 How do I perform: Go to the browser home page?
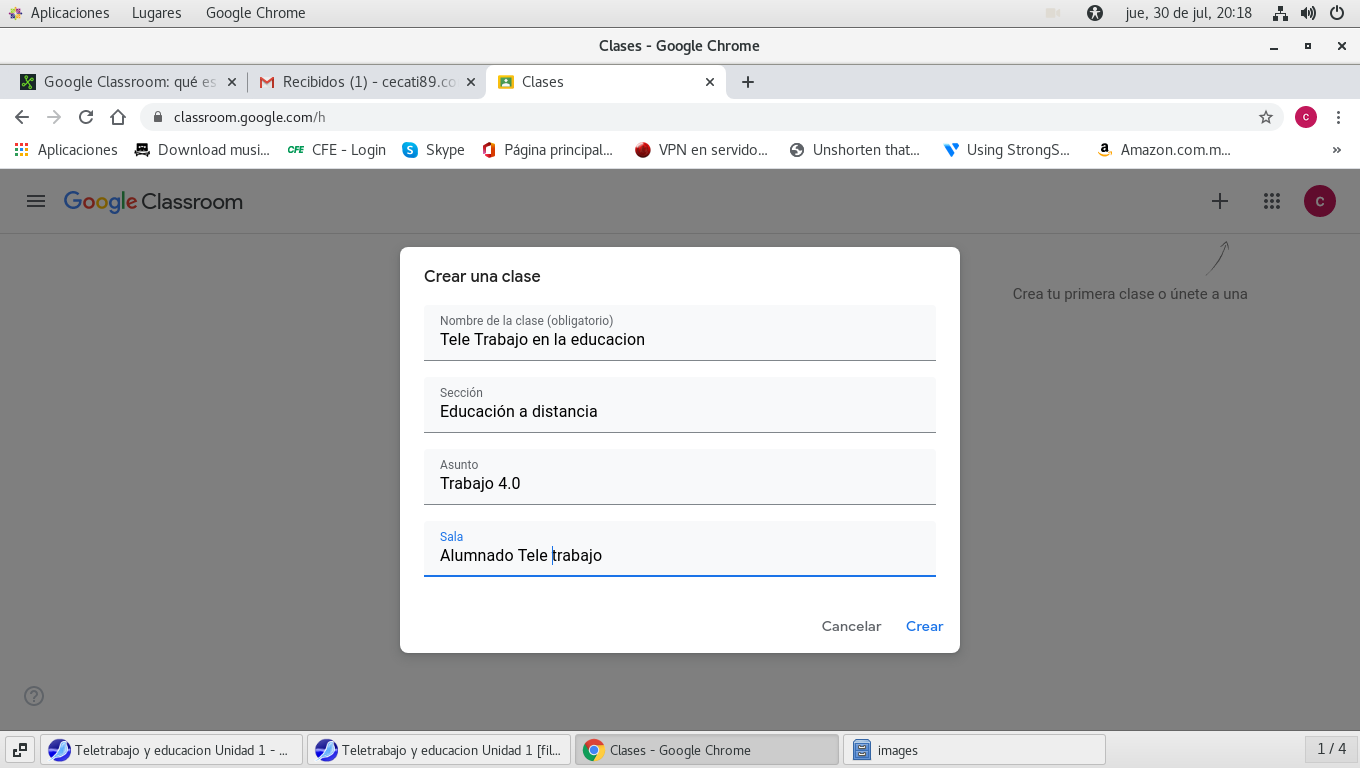pos(118,117)
